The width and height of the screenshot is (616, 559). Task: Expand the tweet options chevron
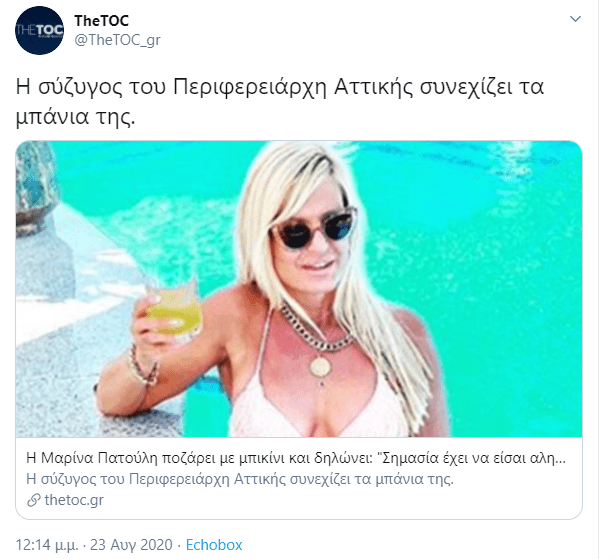[575, 19]
